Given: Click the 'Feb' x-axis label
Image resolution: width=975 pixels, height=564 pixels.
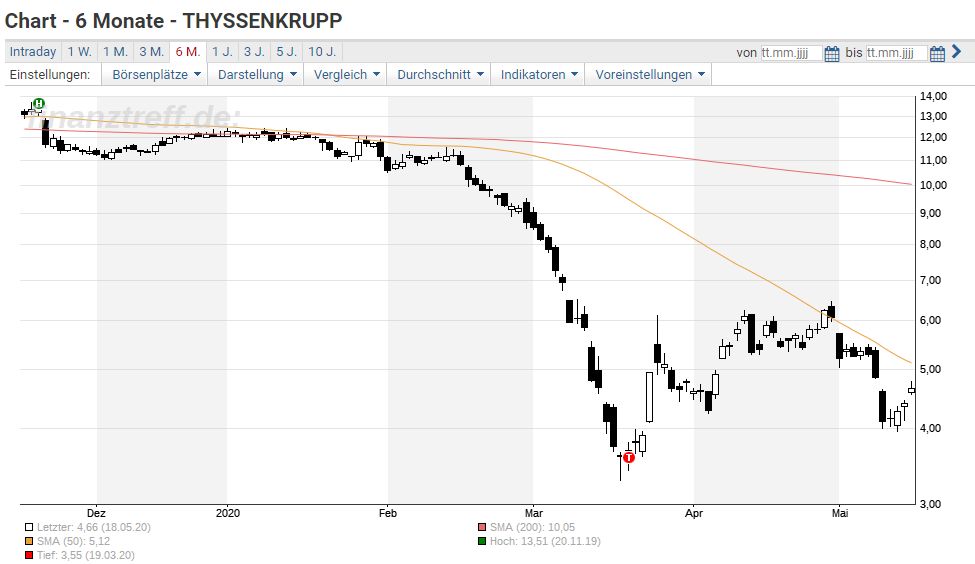Looking at the screenshot, I should [387, 513].
